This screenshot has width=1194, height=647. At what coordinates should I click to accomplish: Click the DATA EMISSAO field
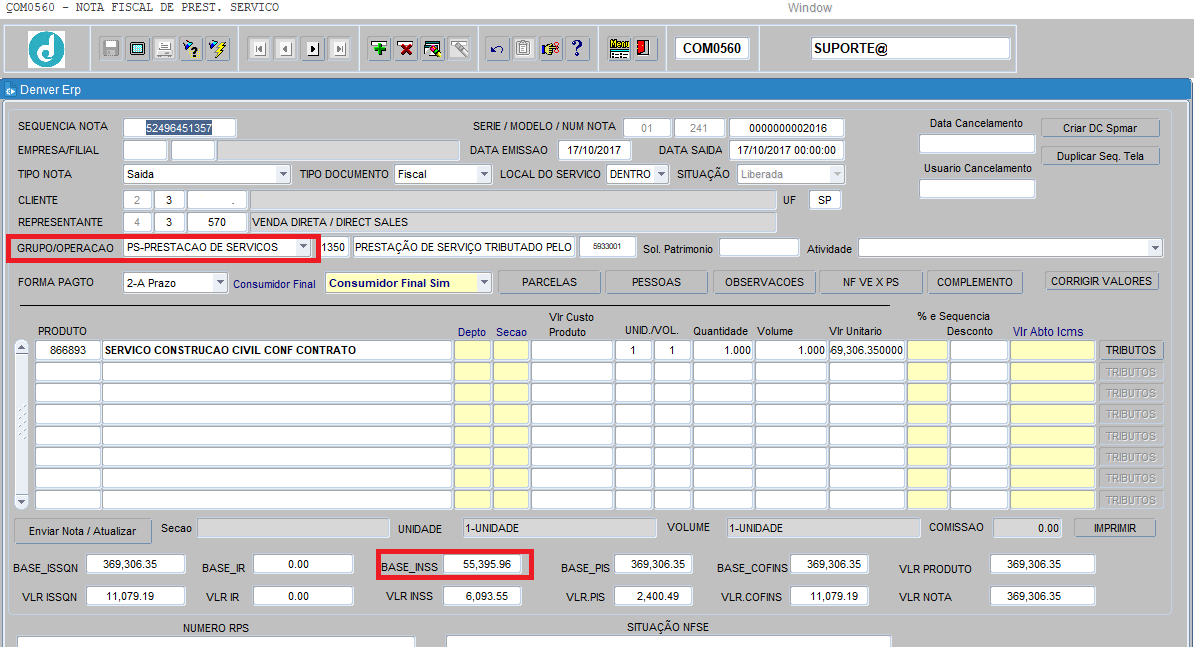point(594,150)
